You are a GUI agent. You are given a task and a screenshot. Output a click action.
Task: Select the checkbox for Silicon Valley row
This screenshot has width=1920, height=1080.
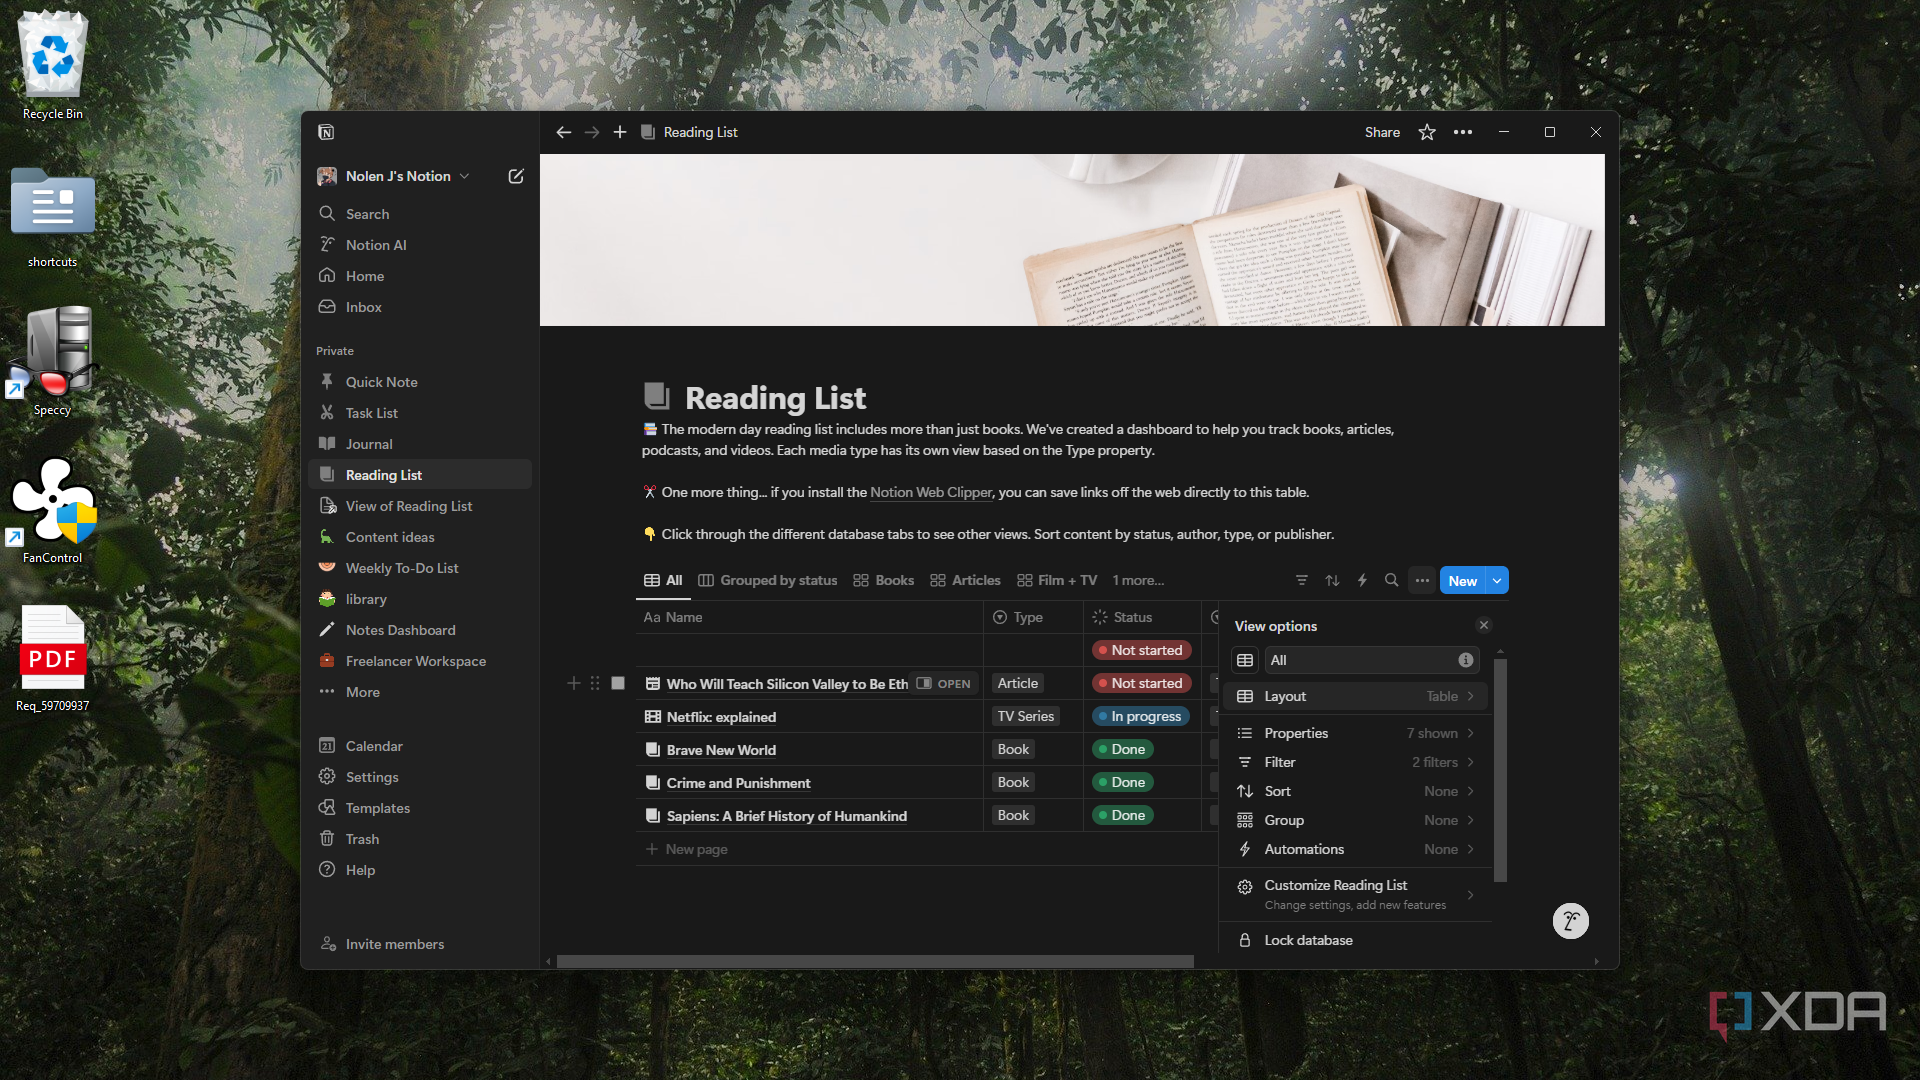pos(618,683)
